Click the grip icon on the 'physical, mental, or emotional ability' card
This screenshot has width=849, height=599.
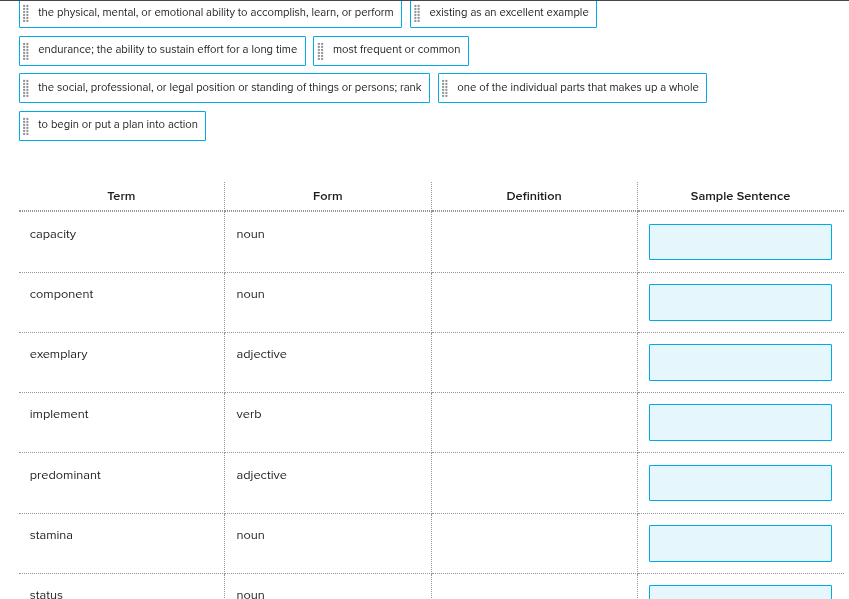[25, 13]
